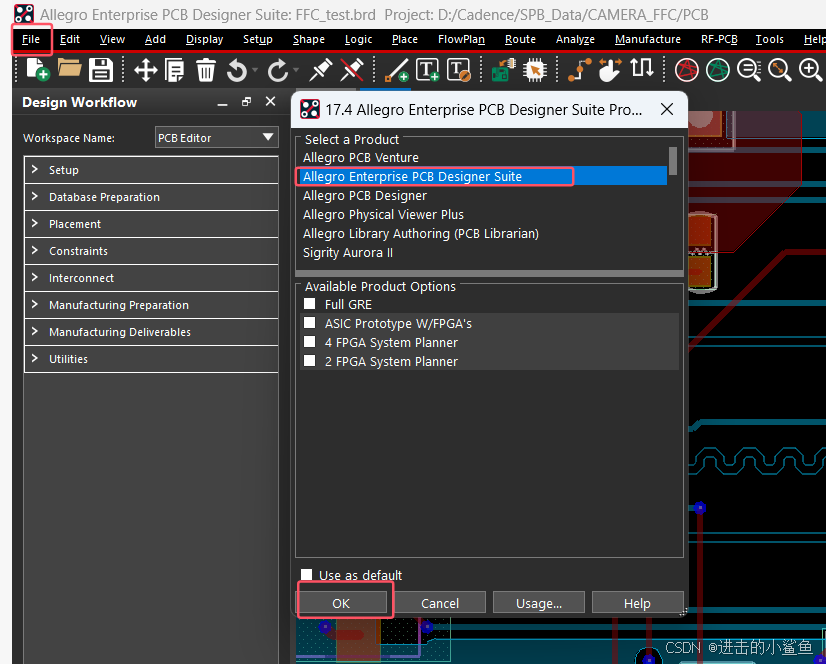Open the Edit menu
826x664 pixels.
[70, 40]
